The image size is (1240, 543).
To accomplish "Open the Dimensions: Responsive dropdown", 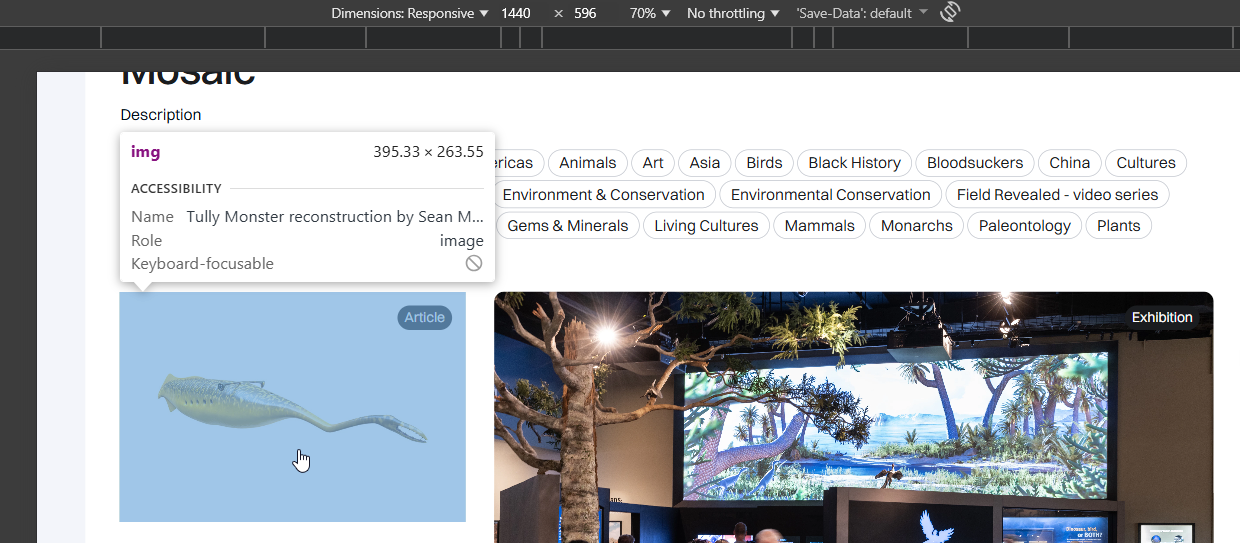I will [x=410, y=13].
